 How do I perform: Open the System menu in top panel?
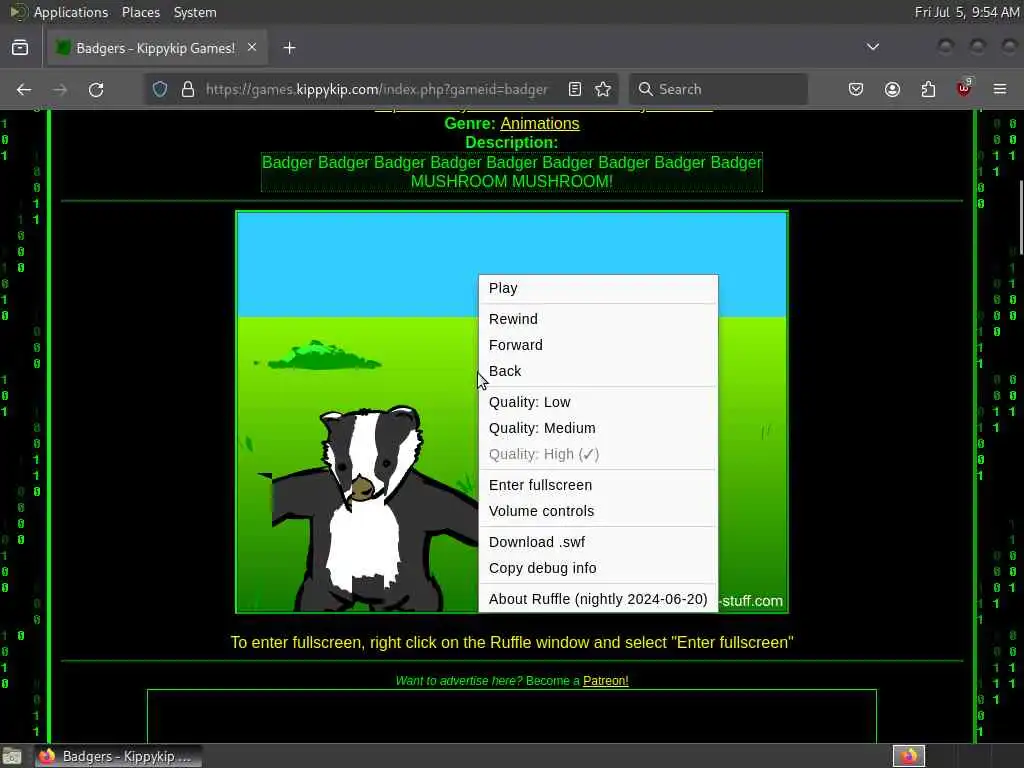(x=195, y=12)
